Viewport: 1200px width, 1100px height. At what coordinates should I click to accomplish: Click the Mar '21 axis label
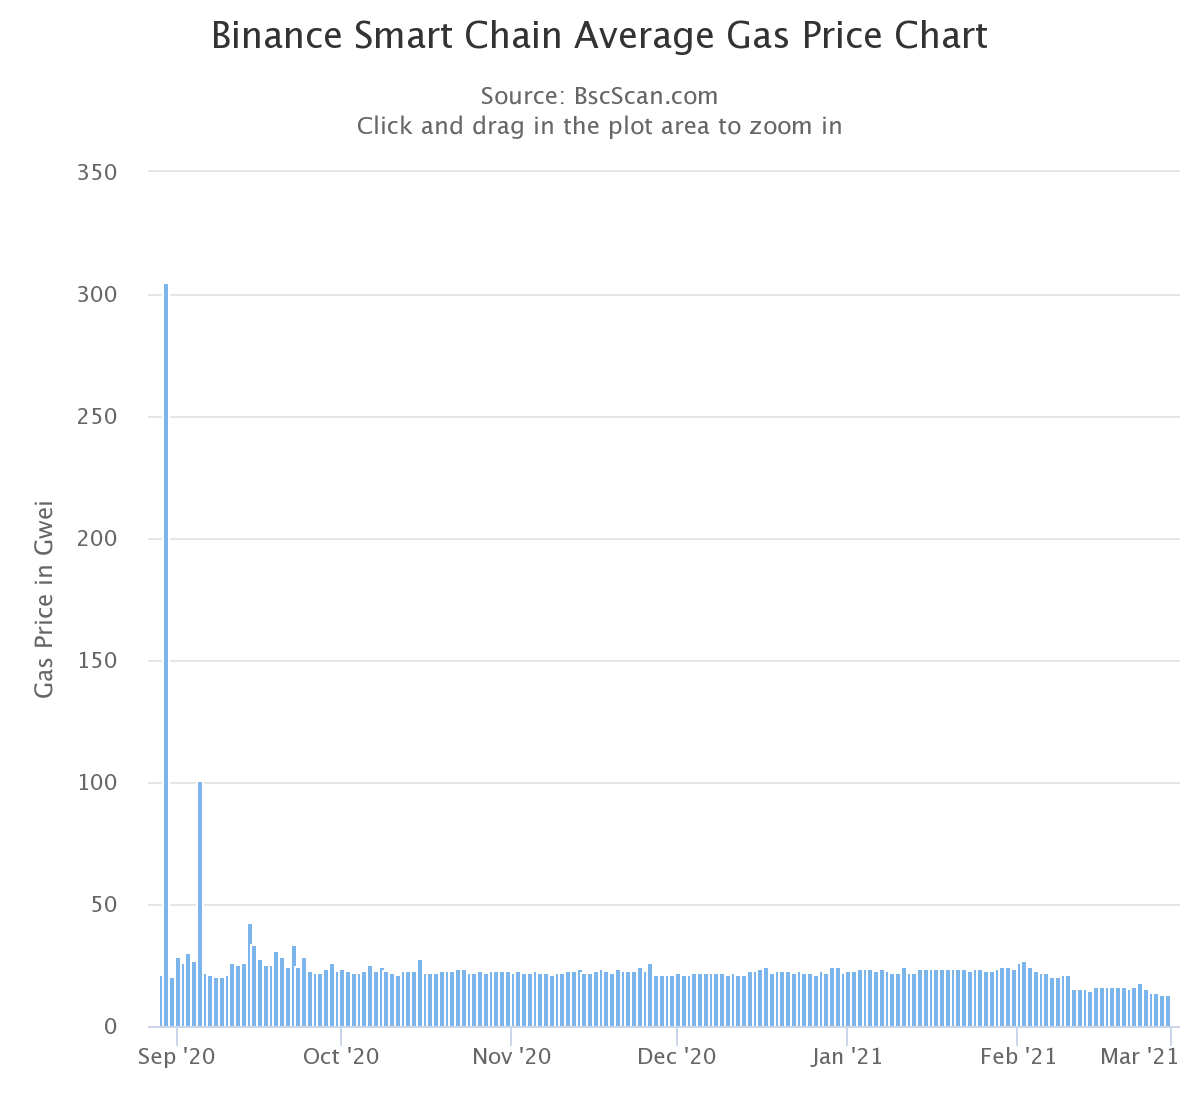[x=1138, y=1056]
